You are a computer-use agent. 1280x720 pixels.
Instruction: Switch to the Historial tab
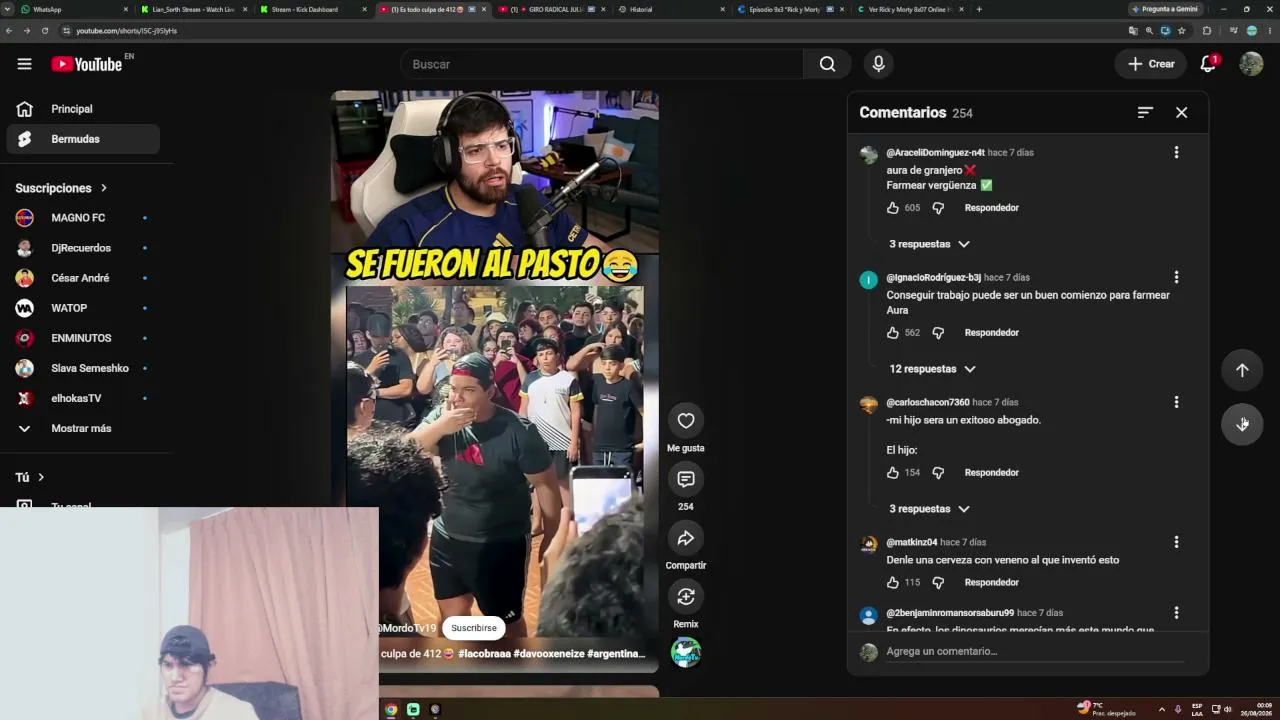[x=670, y=9]
